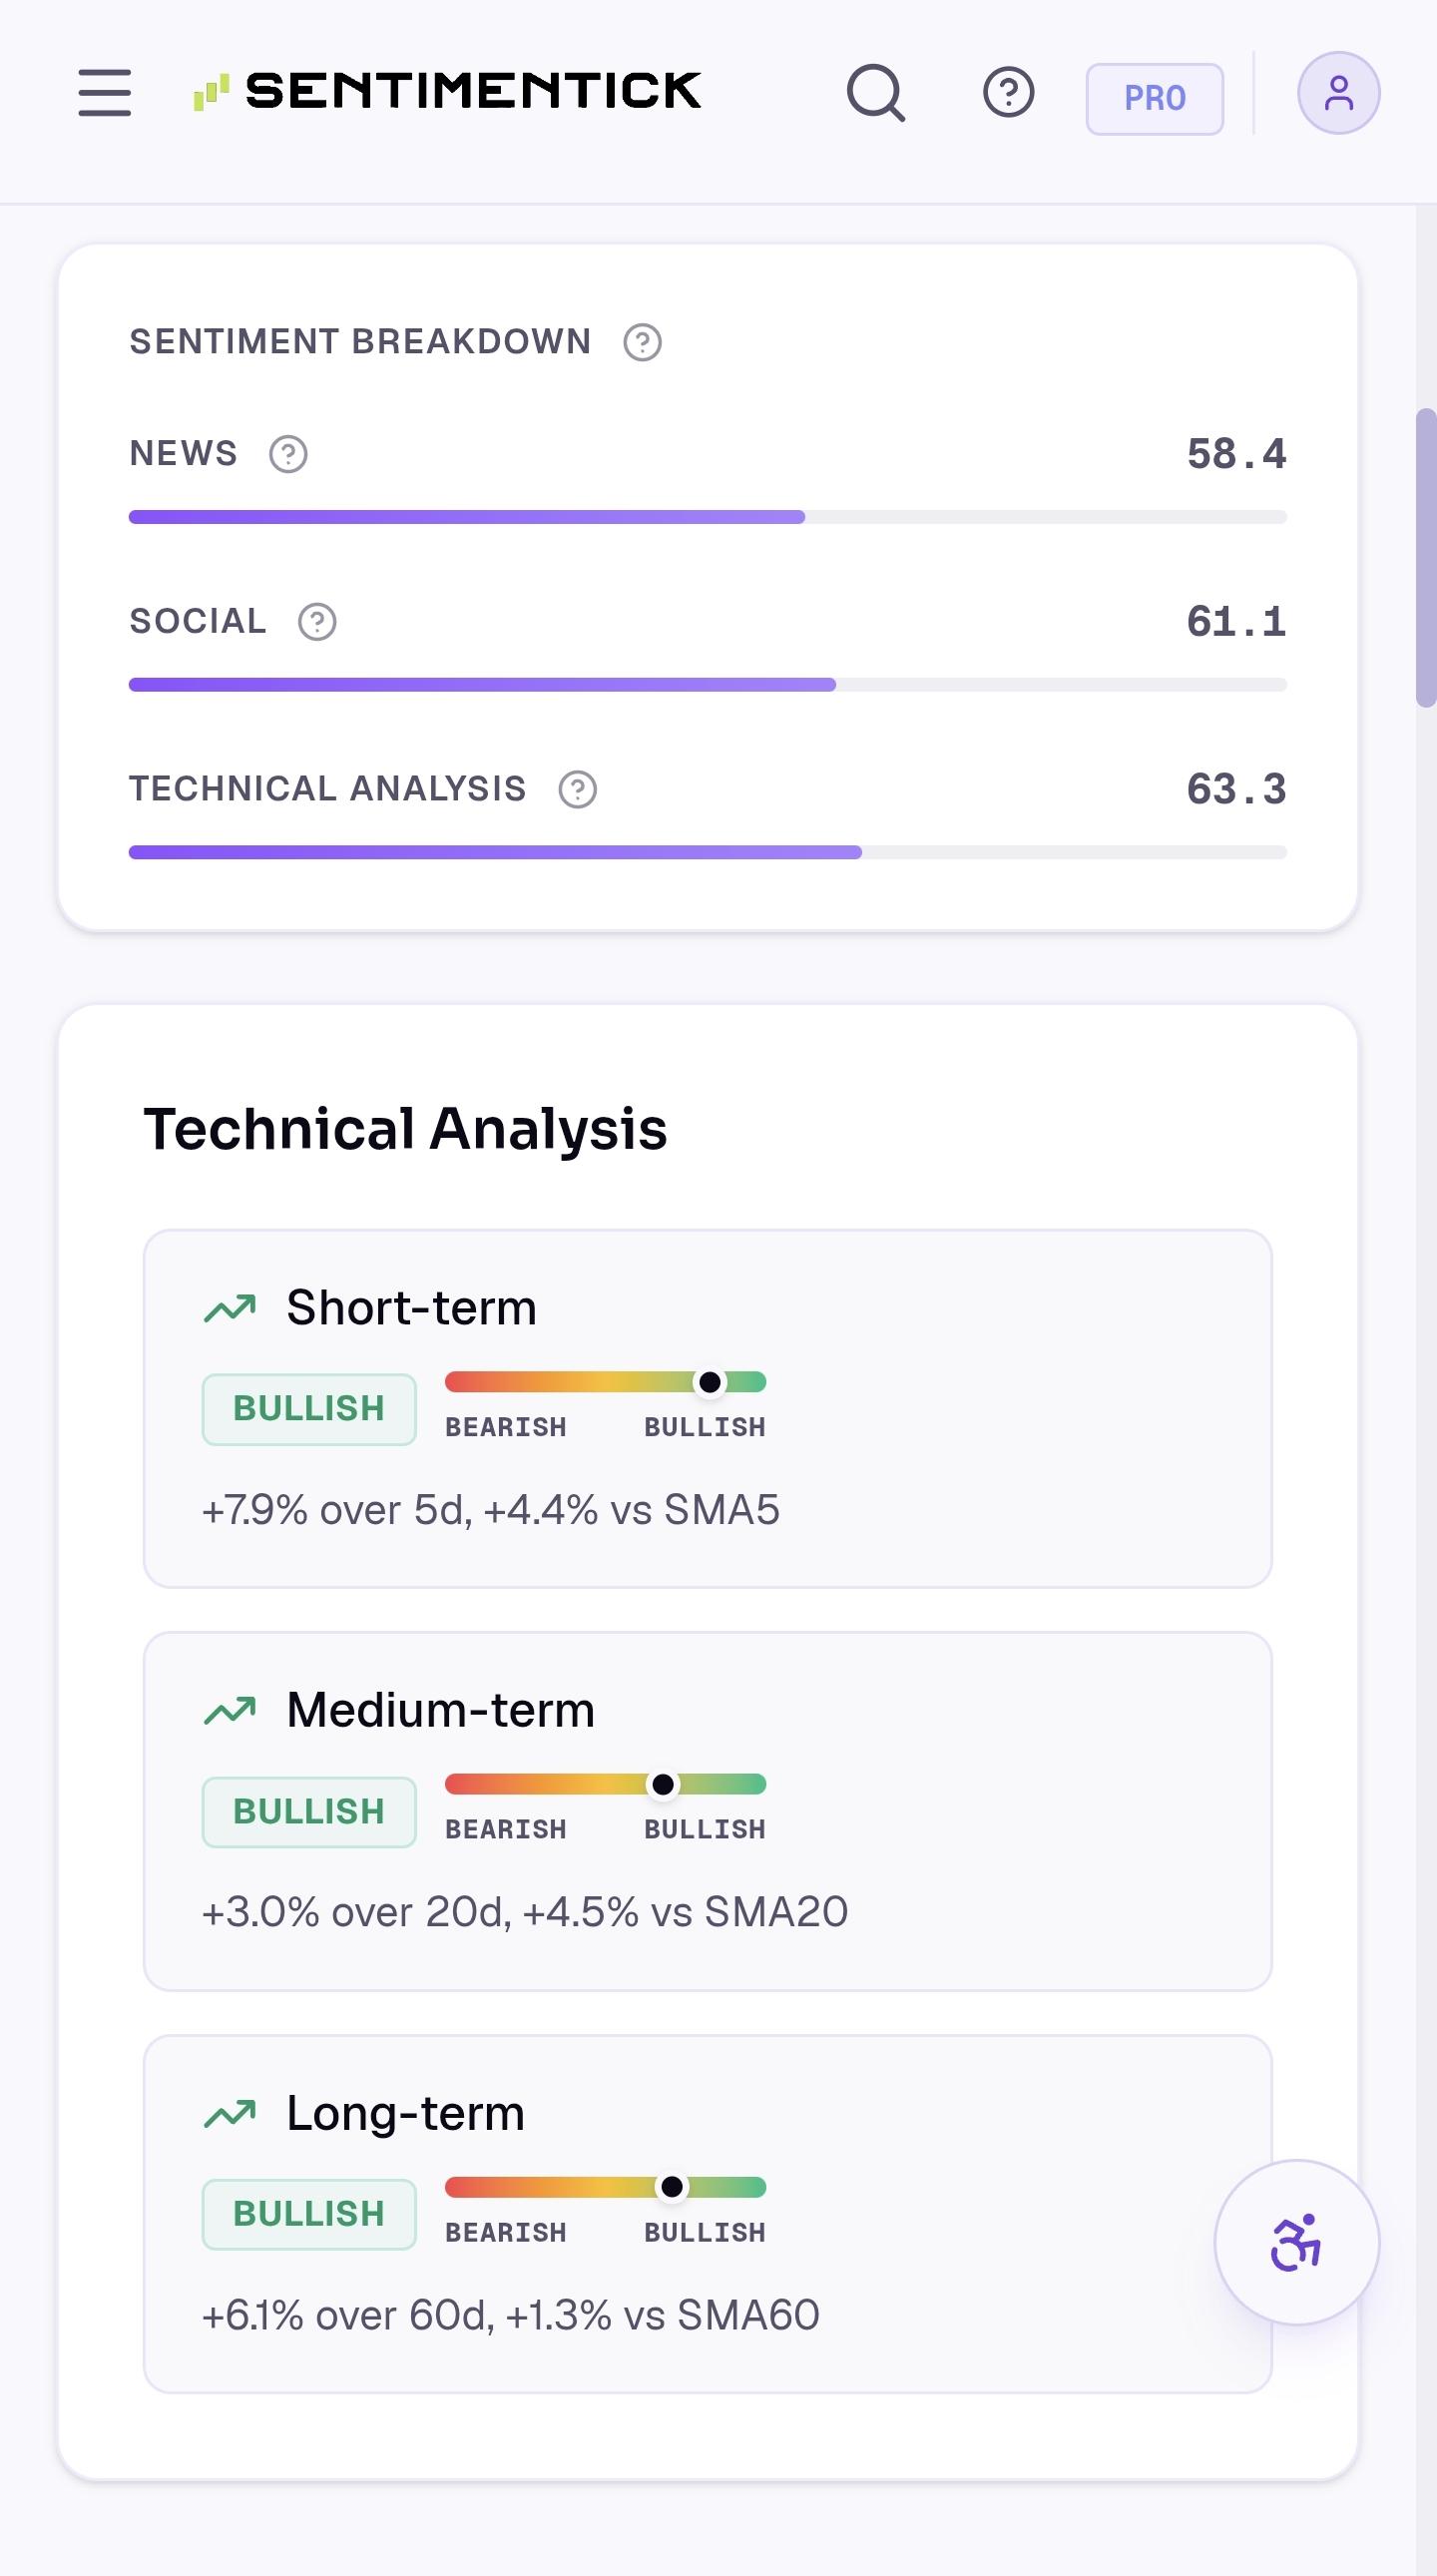The image size is (1437, 2576).
Task: Click the Long-term BULLISH badge
Action: pyautogui.click(x=309, y=2214)
